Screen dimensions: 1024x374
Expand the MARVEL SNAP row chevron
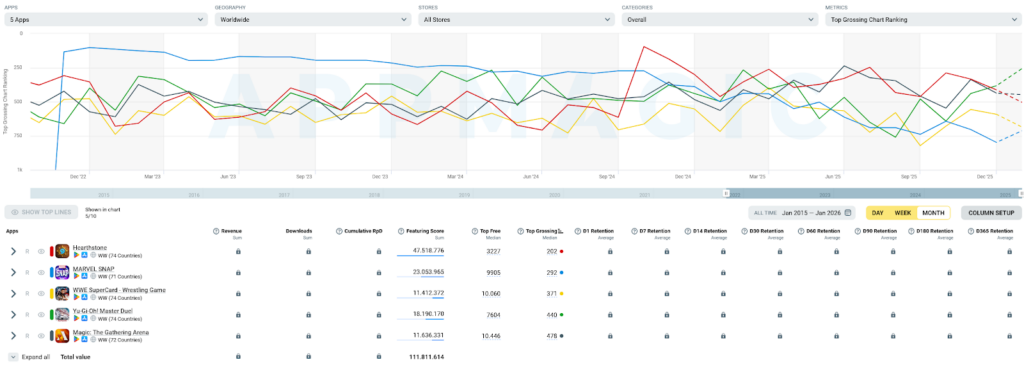[13, 272]
